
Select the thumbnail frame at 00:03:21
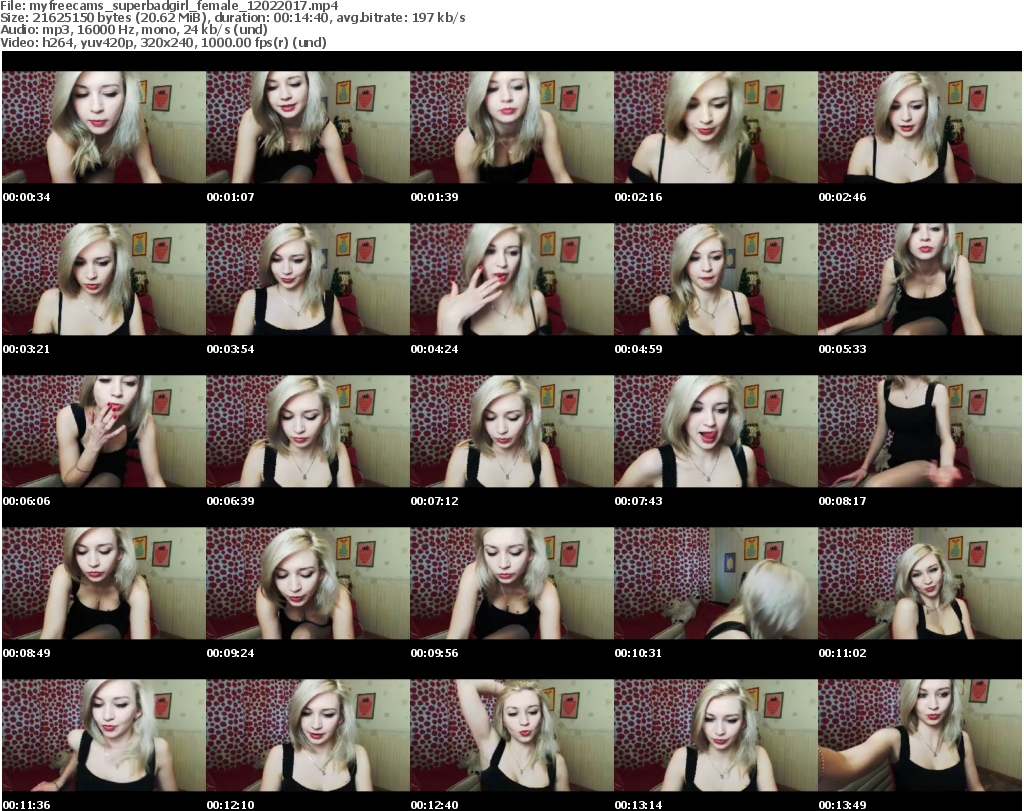pos(104,279)
